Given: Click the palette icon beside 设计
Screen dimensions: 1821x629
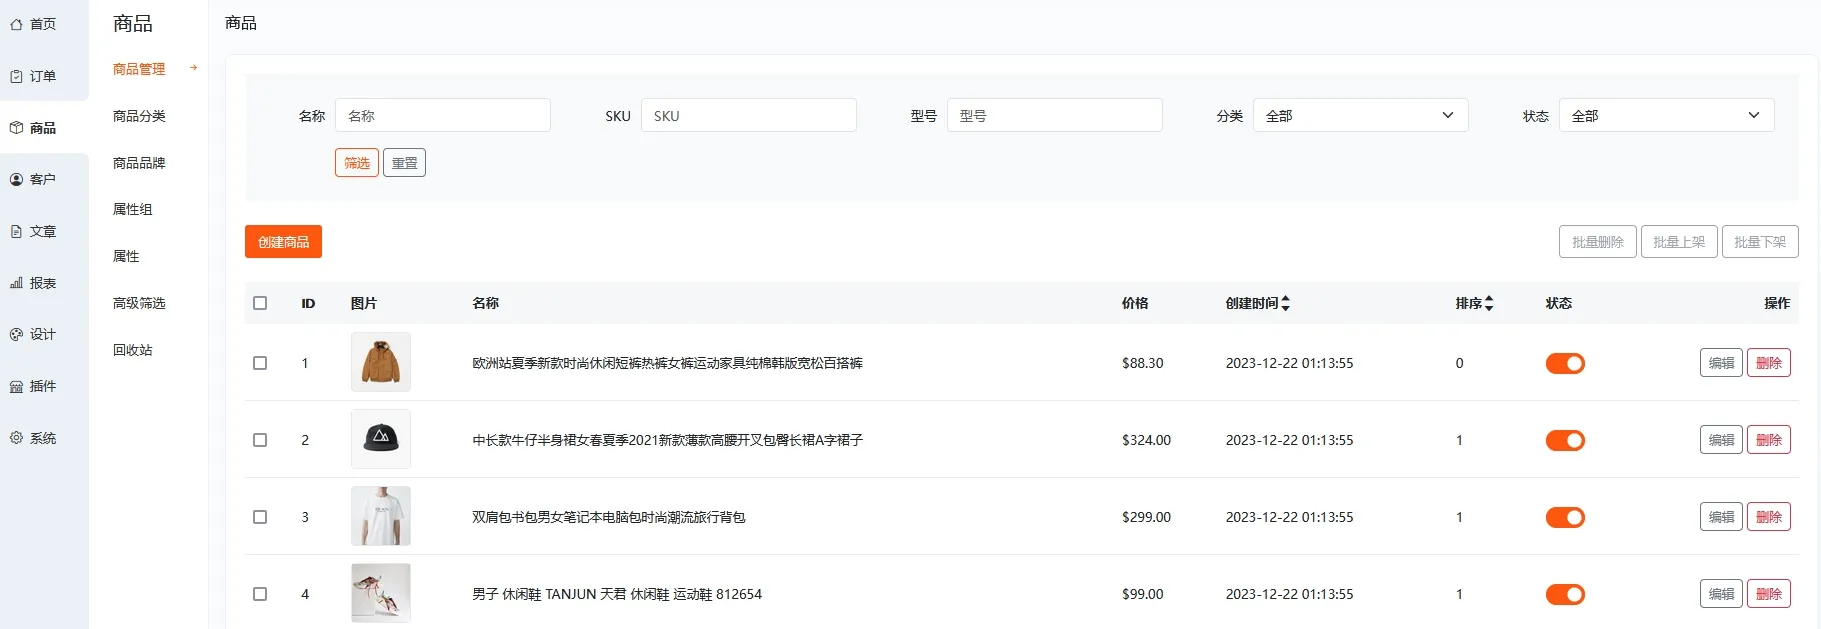Looking at the screenshot, I should (x=16, y=335).
